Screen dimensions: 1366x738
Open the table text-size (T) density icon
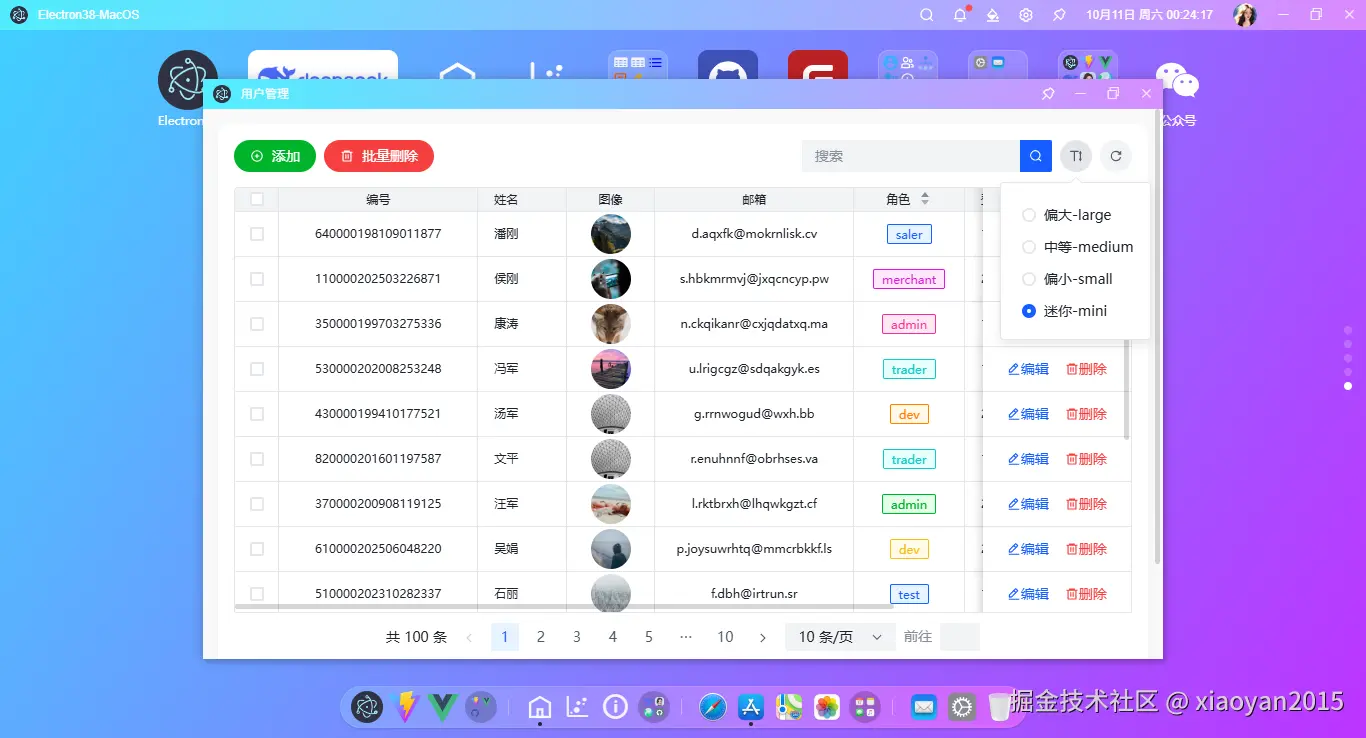[x=1075, y=156]
